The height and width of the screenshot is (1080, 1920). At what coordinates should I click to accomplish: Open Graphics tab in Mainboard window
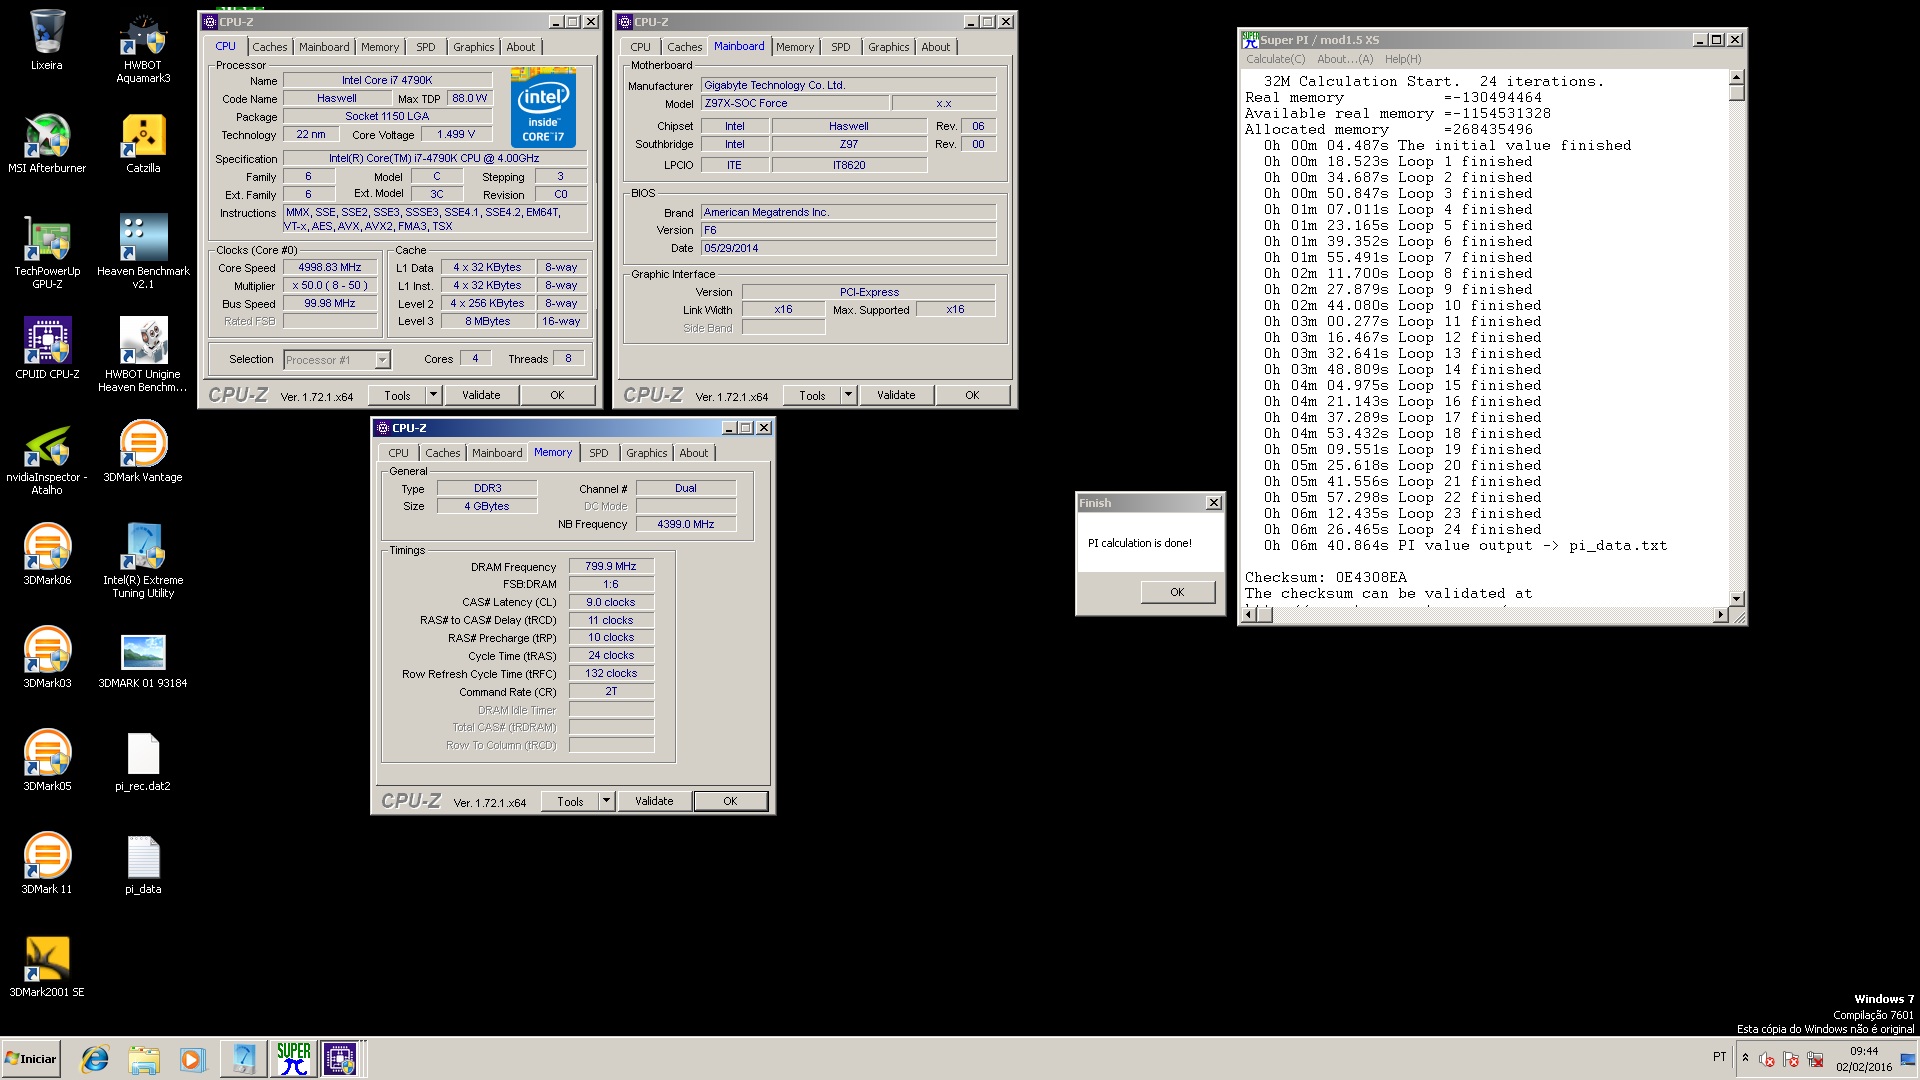(x=888, y=47)
